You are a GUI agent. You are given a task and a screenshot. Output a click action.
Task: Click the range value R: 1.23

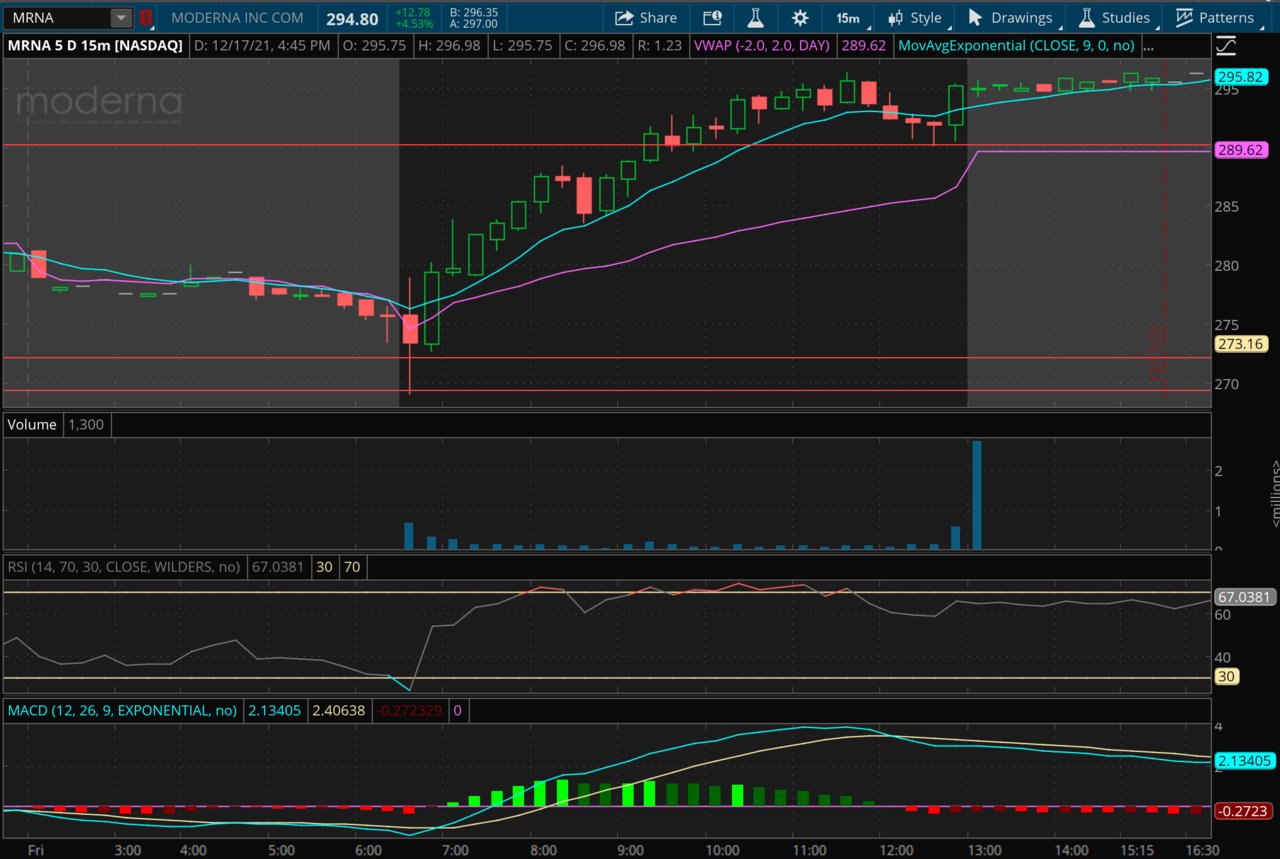point(659,46)
